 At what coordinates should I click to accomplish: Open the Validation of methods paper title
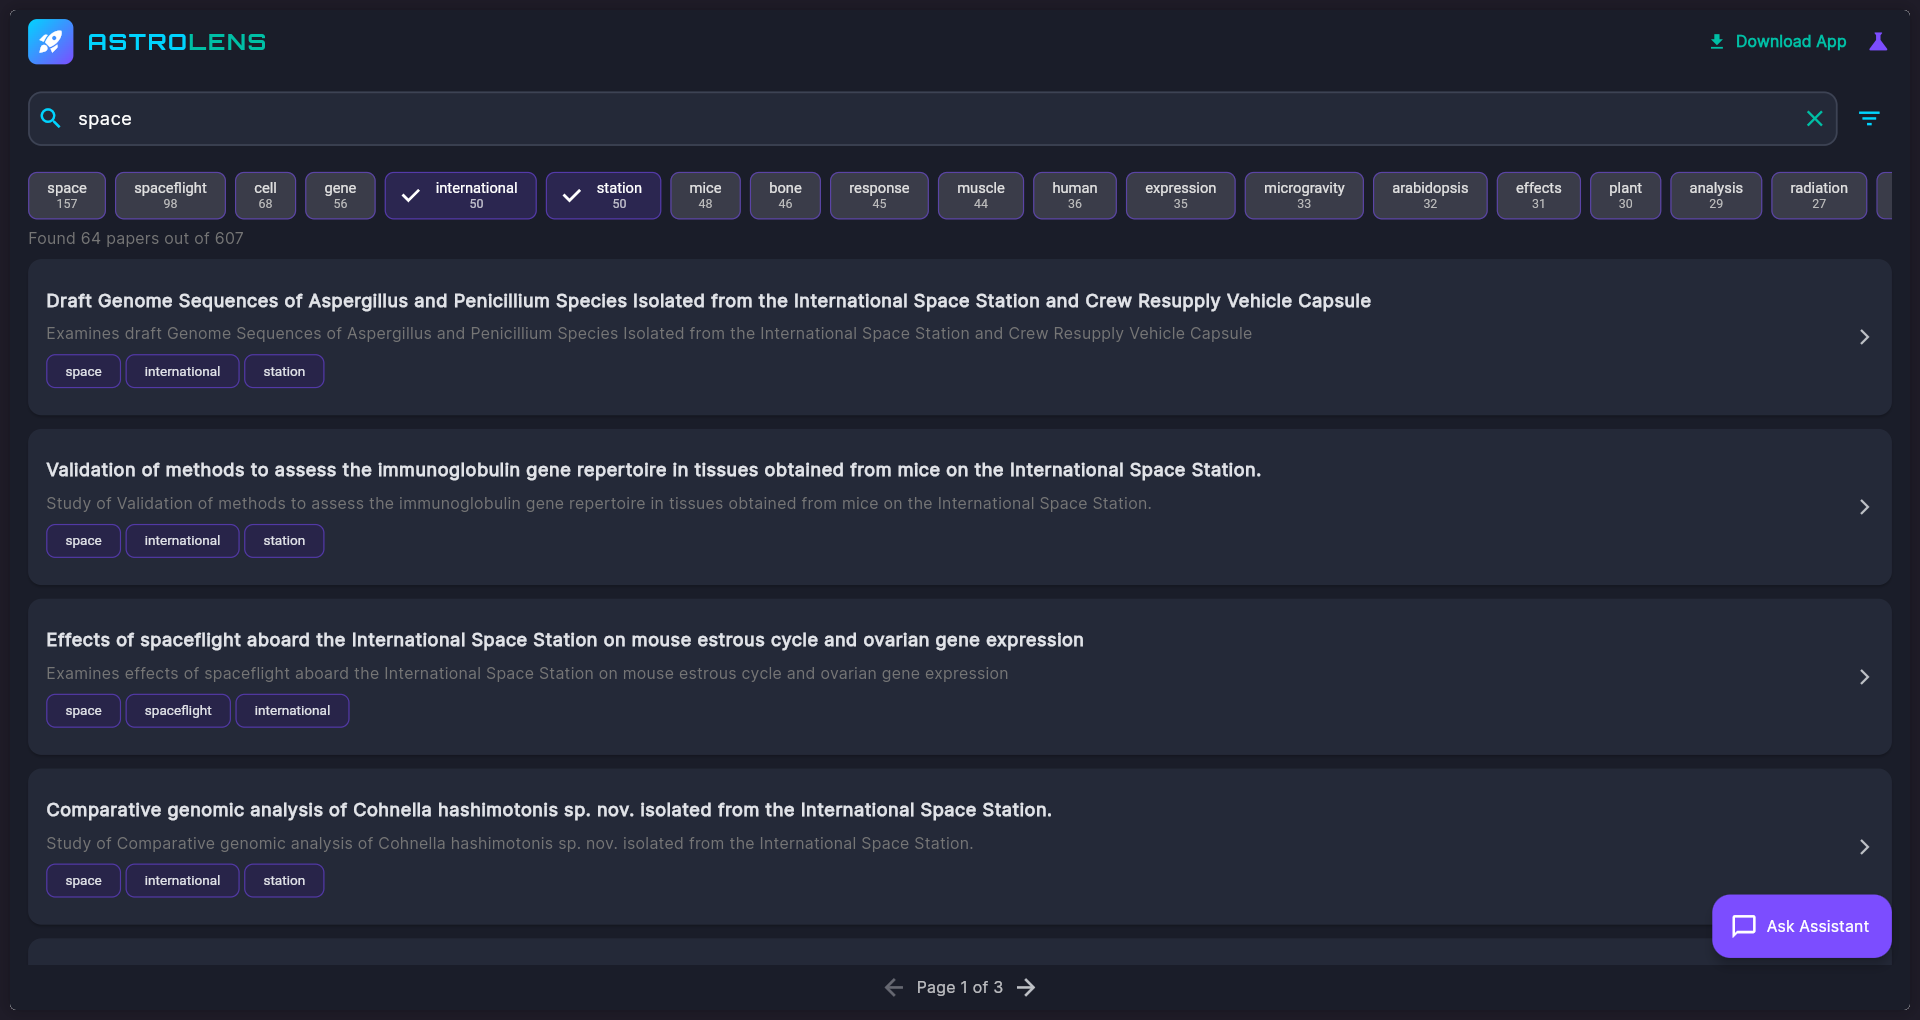coord(653,470)
